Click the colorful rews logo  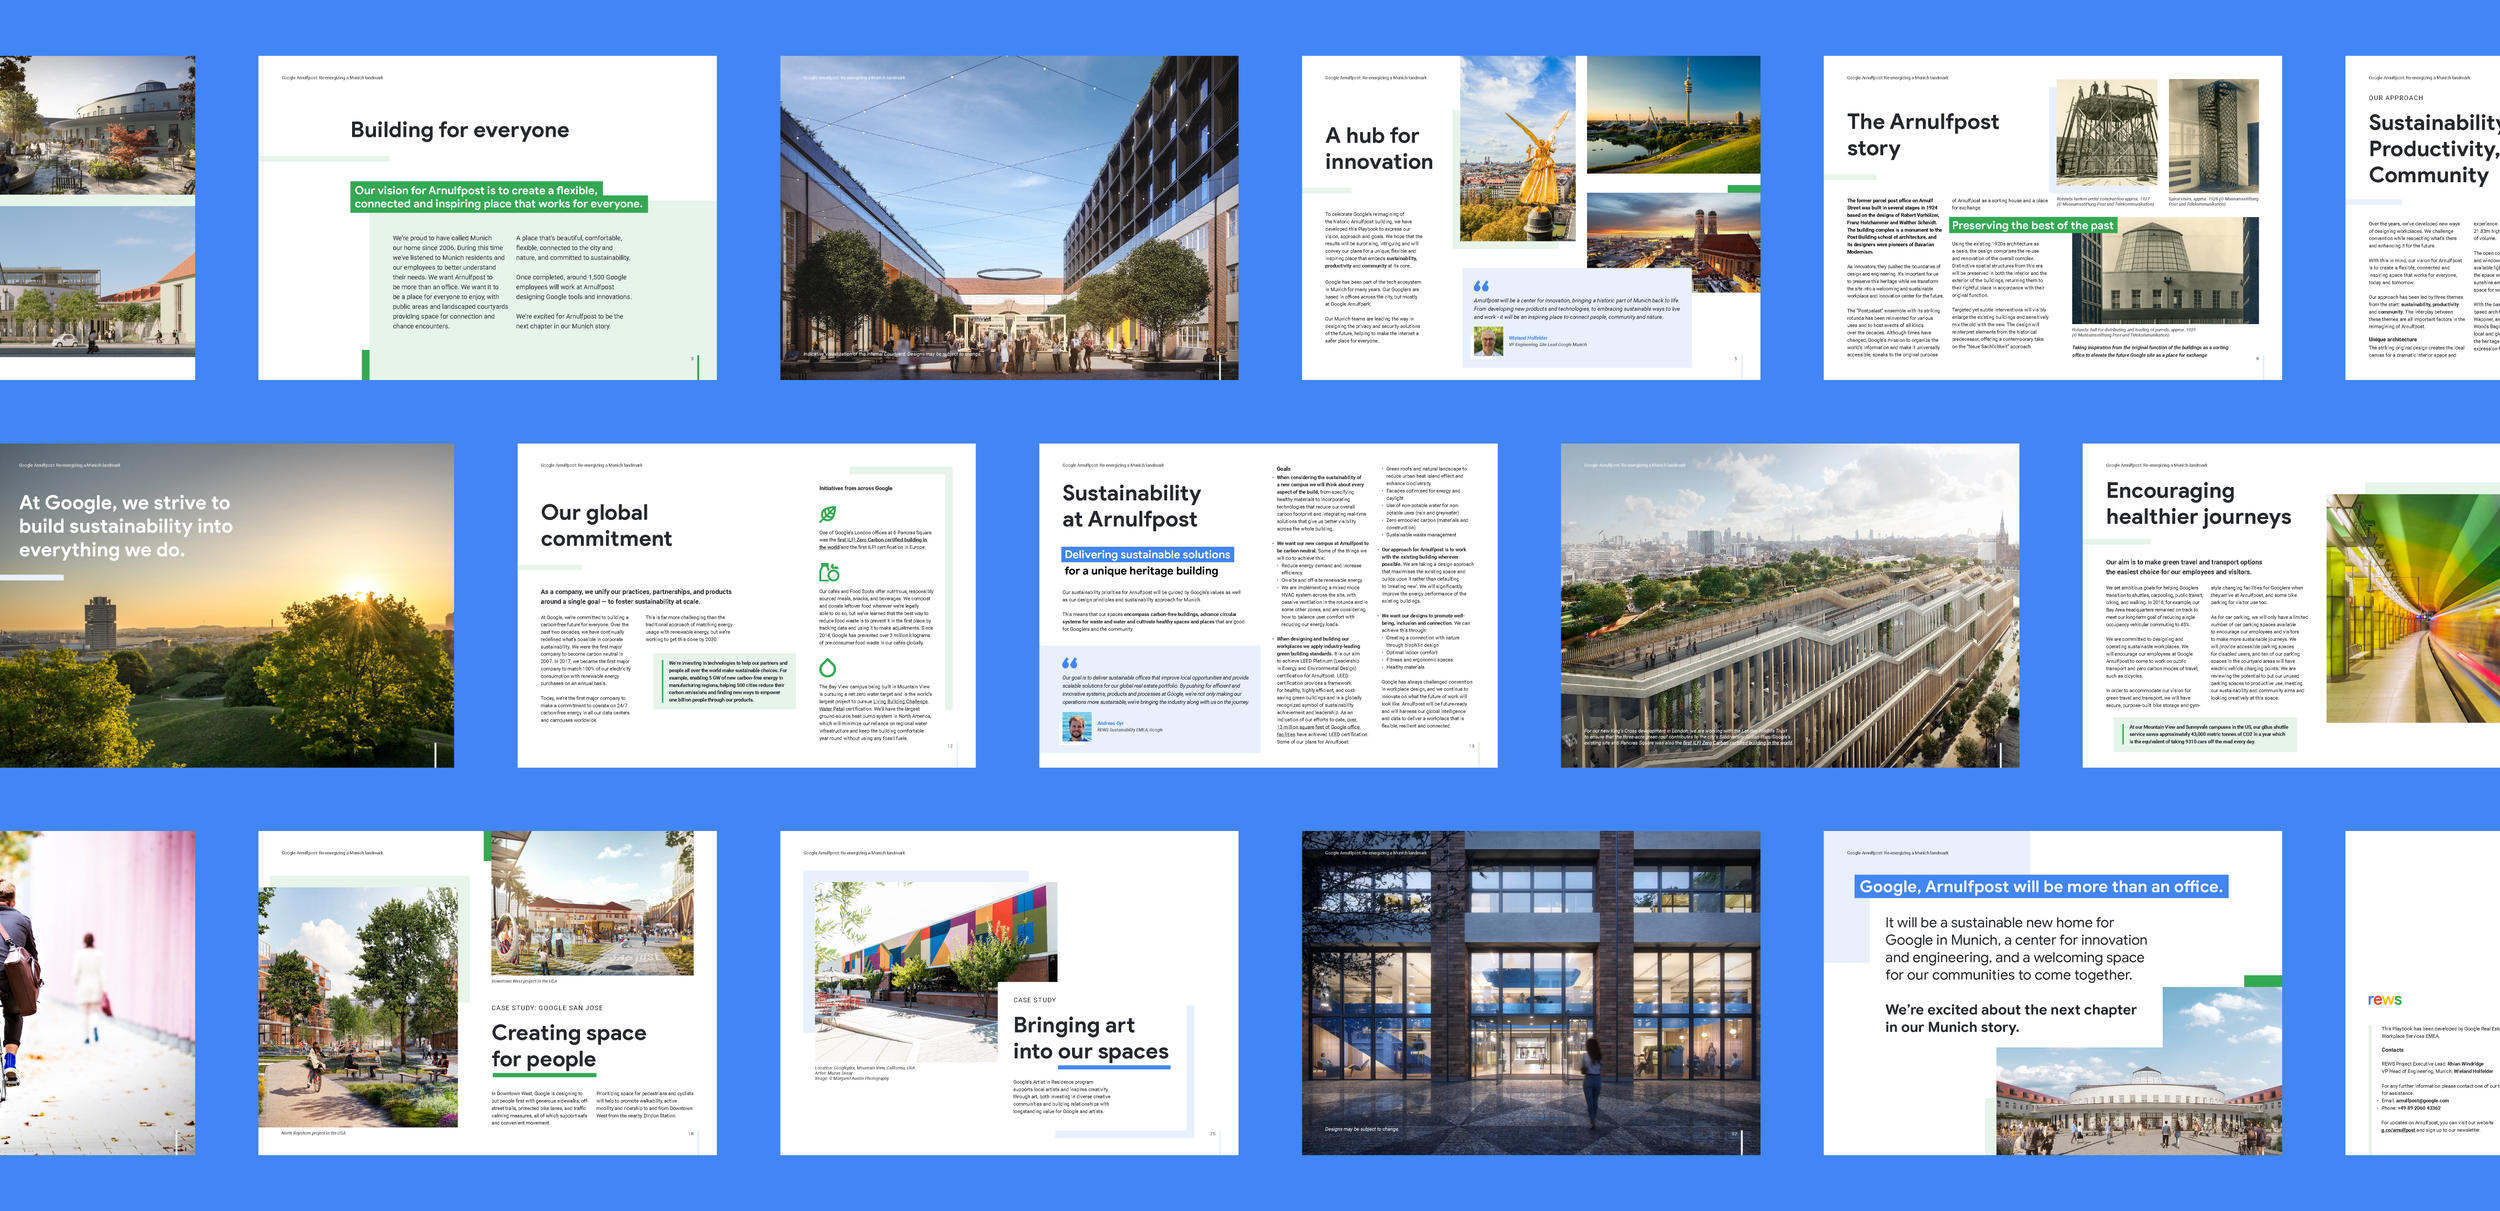click(2384, 1000)
